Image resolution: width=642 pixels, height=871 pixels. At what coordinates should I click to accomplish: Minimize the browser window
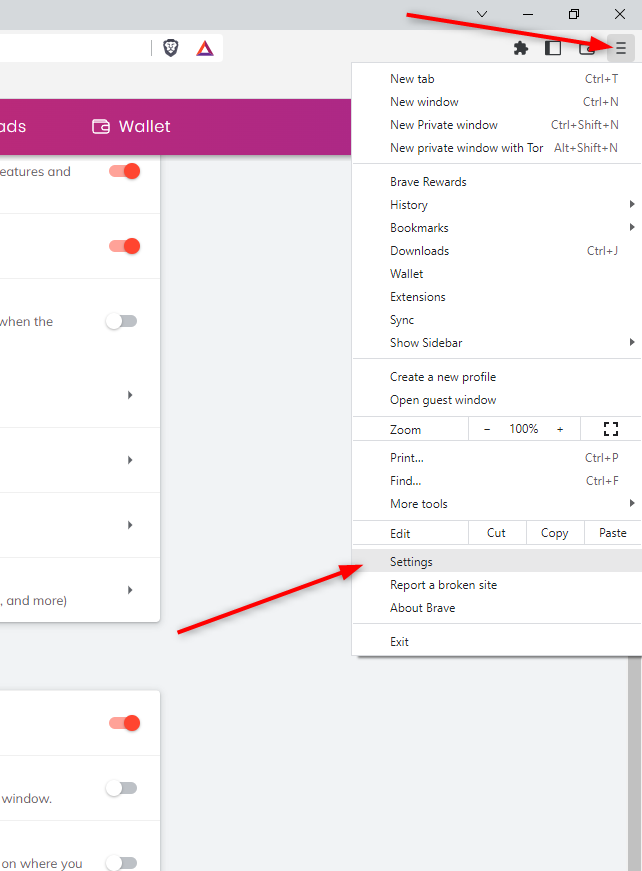[528, 14]
